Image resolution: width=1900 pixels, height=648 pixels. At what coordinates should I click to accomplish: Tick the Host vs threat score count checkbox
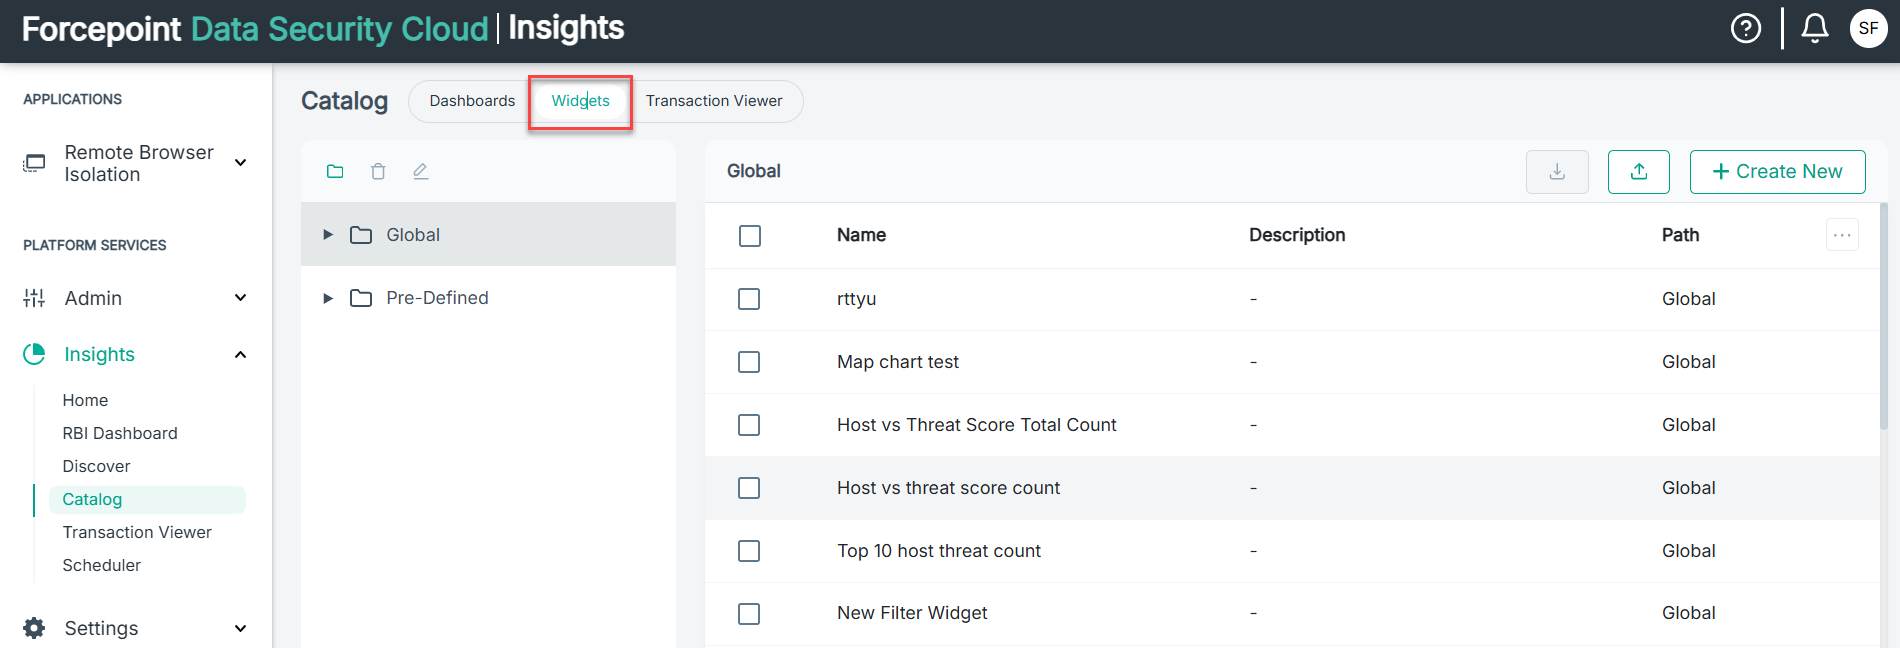point(749,488)
